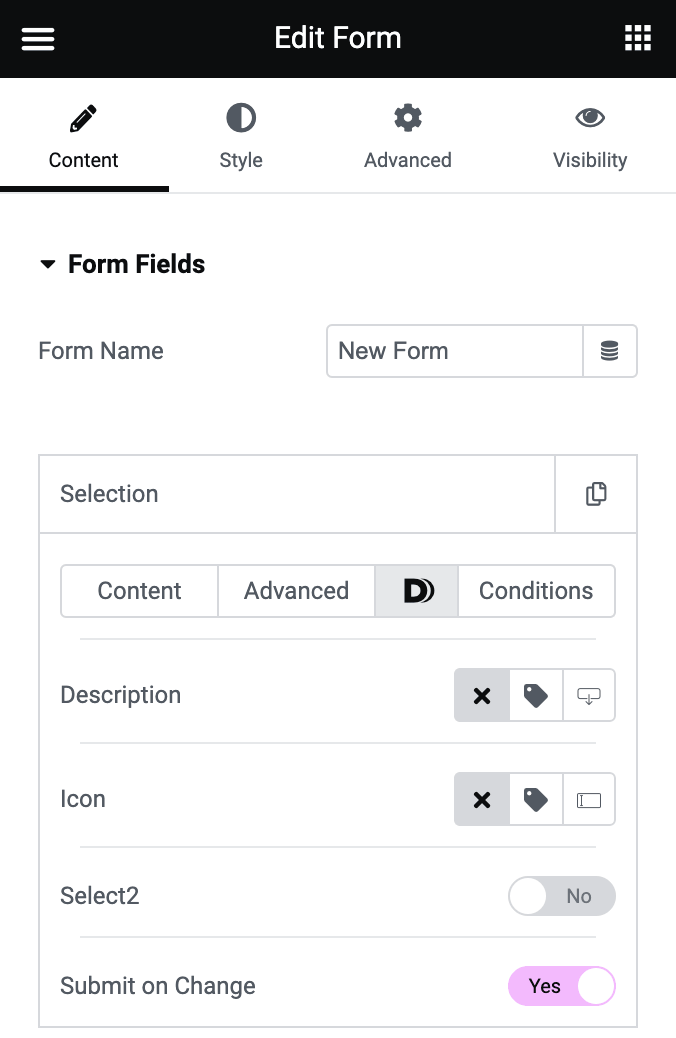Disable Submit on Change
The image size is (676, 1038).
pyautogui.click(x=562, y=986)
